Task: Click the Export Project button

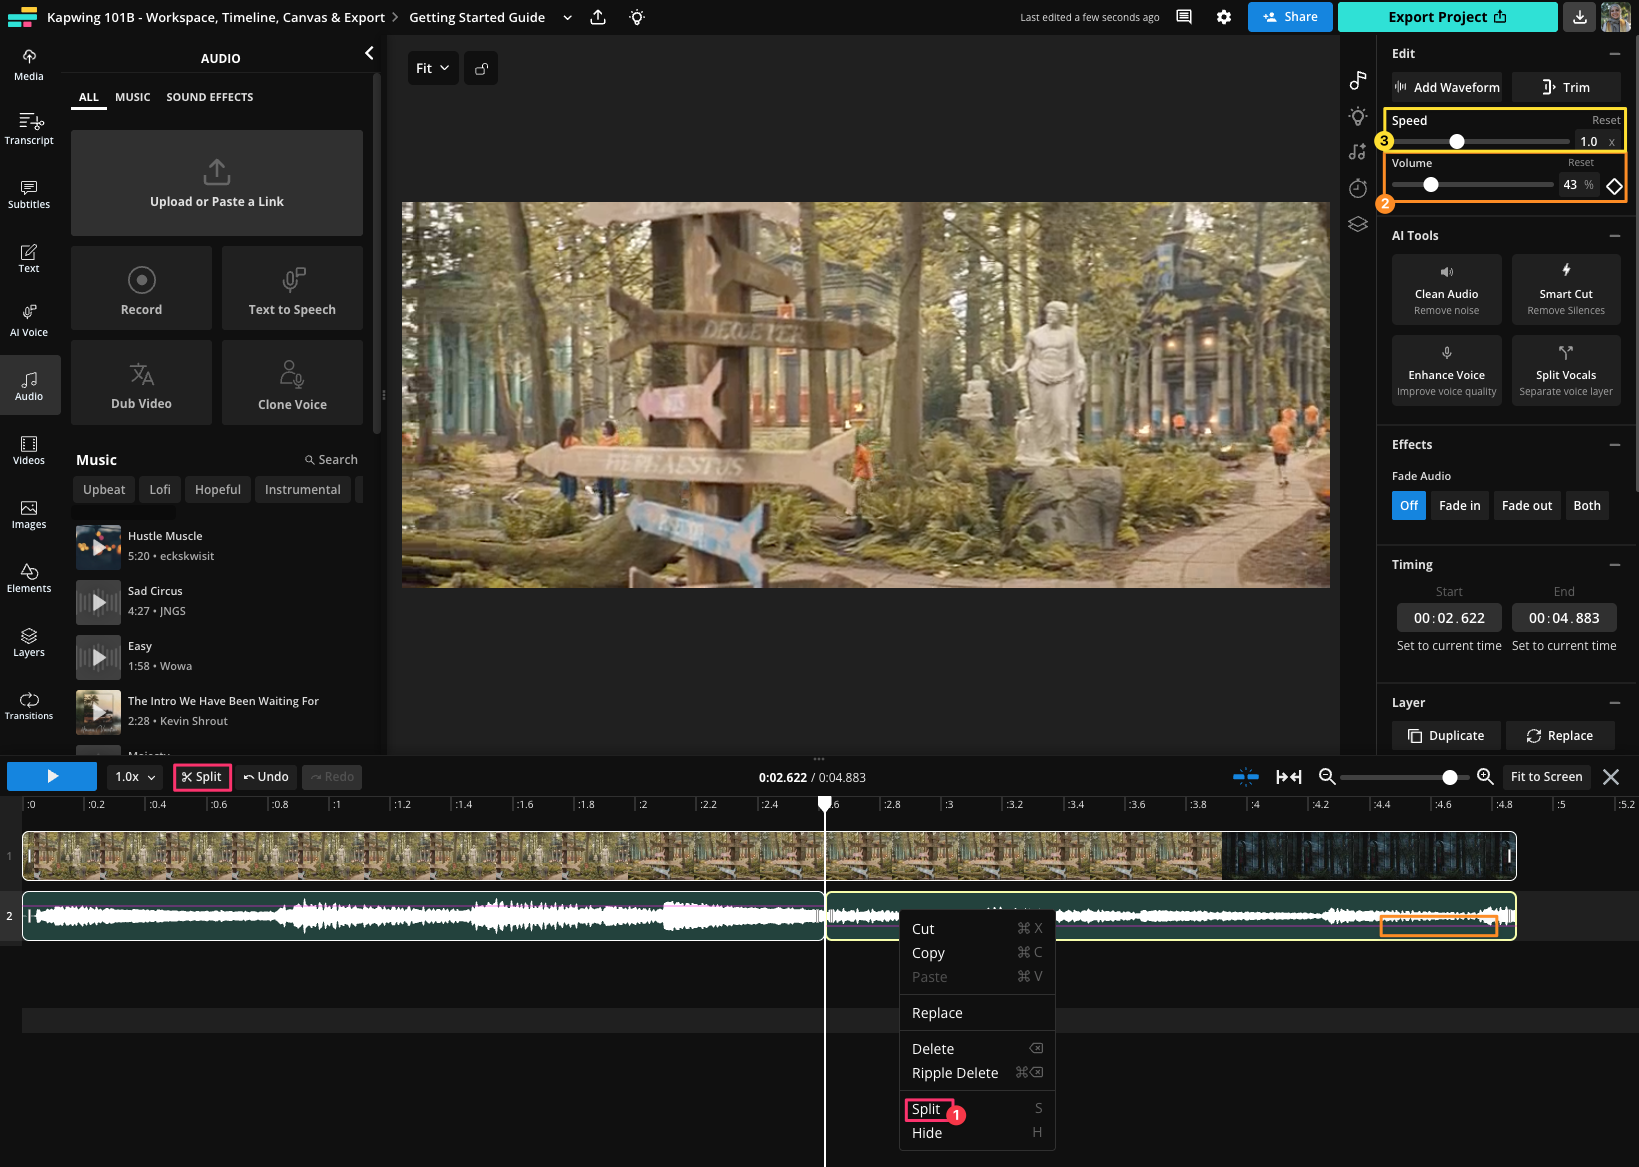Action: pos(1446,17)
